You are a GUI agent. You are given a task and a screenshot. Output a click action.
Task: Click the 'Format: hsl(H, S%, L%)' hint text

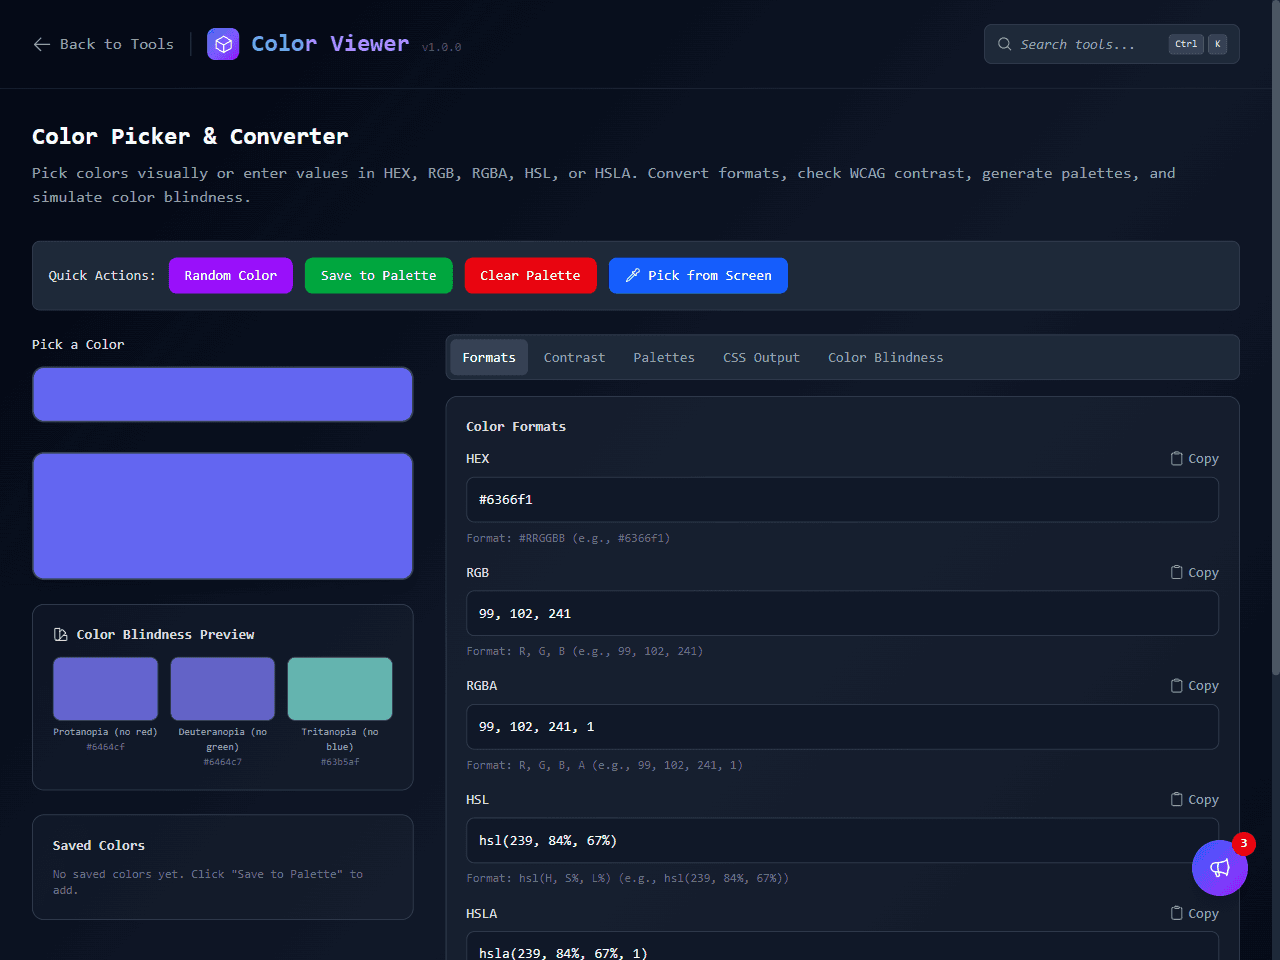(x=628, y=878)
